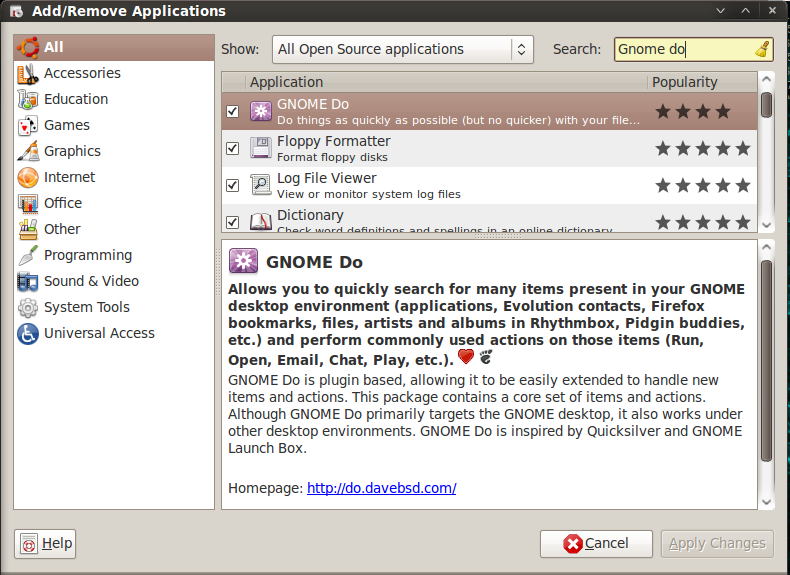The height and width of the screenshot is (575, 790).
Task: Select the Universal Access category label
Action: (x=99, y=333)
